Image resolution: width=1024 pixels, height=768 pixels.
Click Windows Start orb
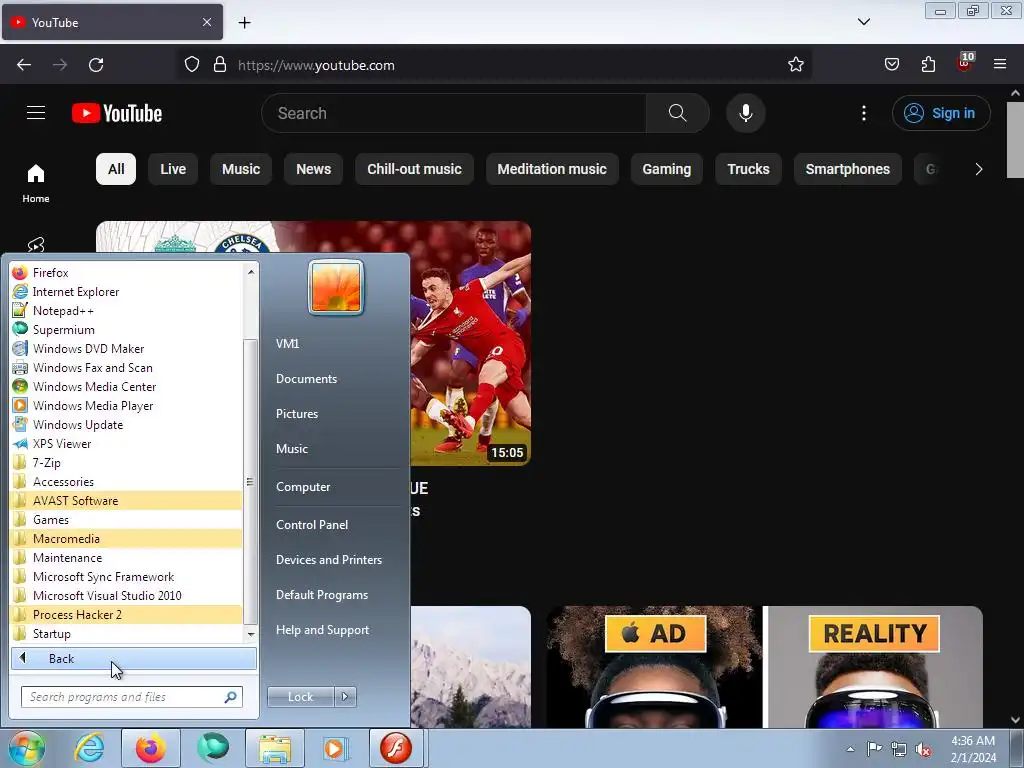pos(27,748)
